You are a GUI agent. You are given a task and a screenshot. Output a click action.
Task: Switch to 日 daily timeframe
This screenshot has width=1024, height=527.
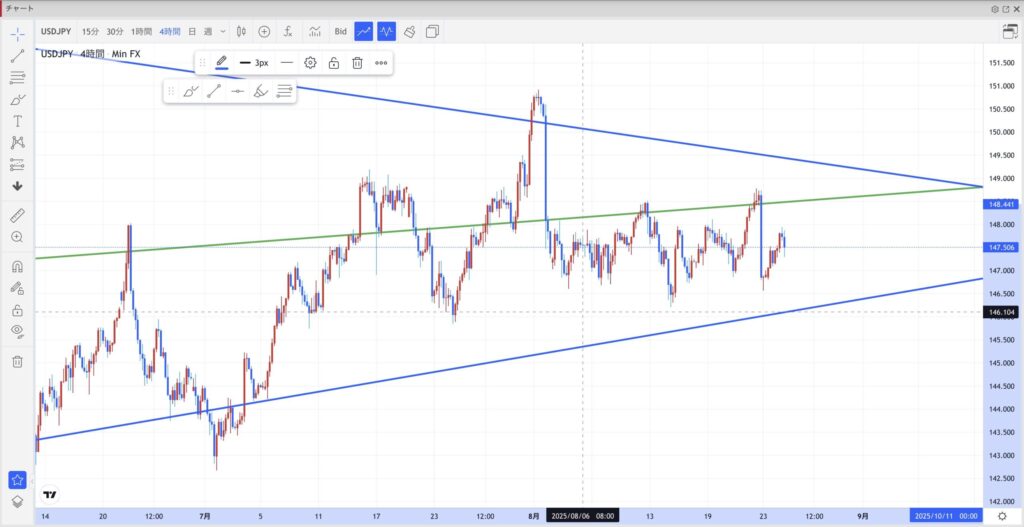pyautogui.click(x=192, y=31)
